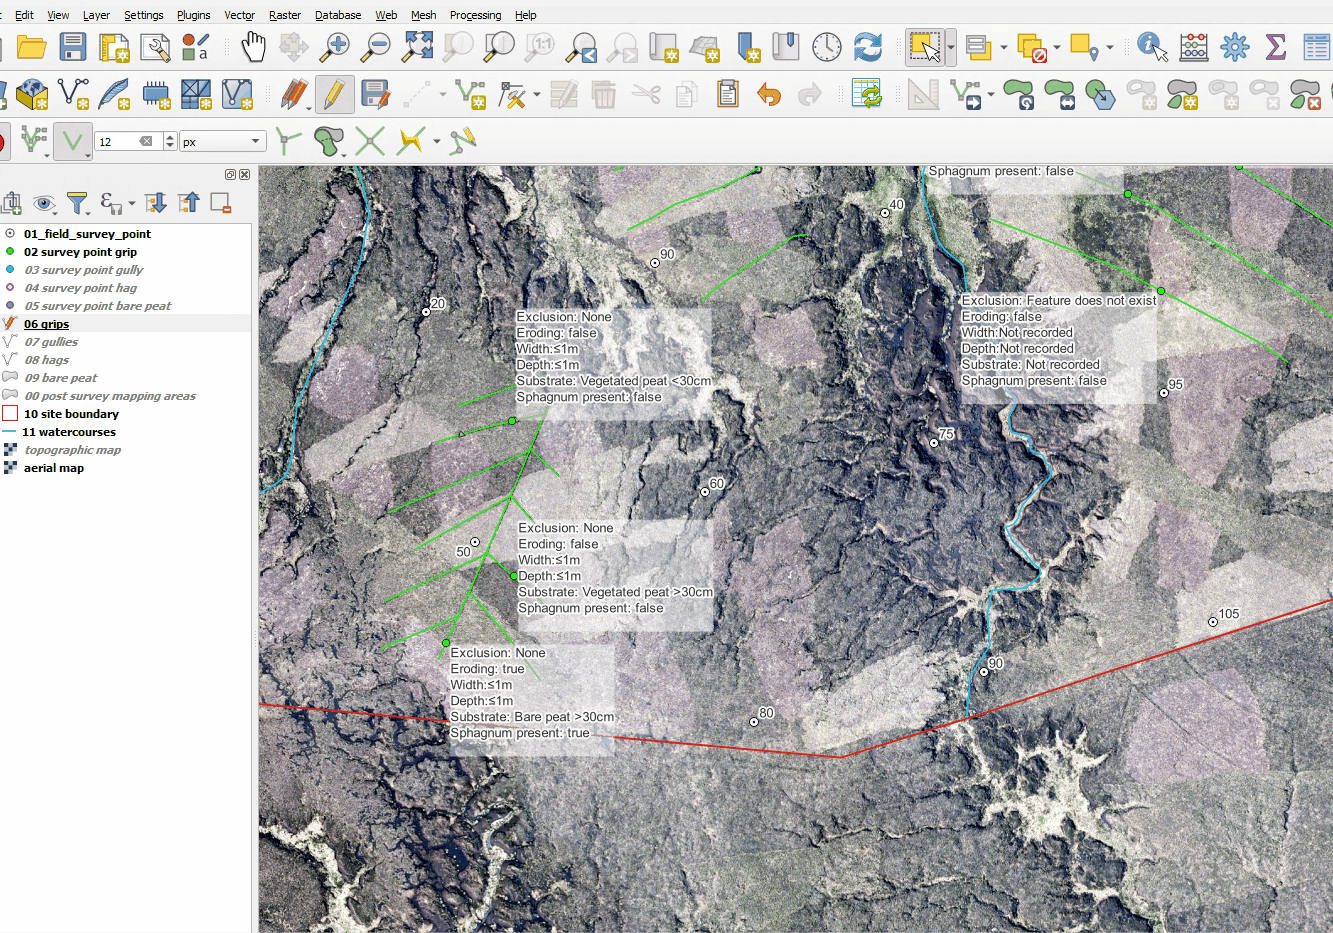Viewport: 1333px width, 933px height.
Task: Select the 11 watercourses layer
Action: pos(69,432)
